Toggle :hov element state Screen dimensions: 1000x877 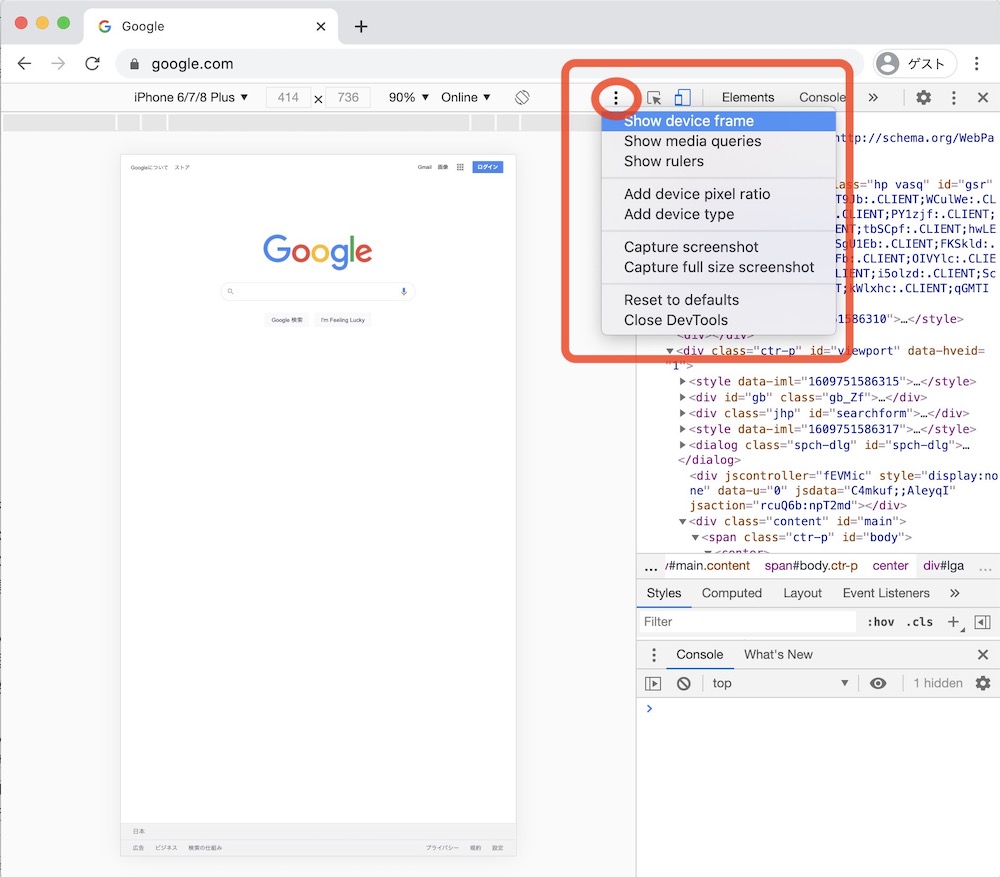880,622
